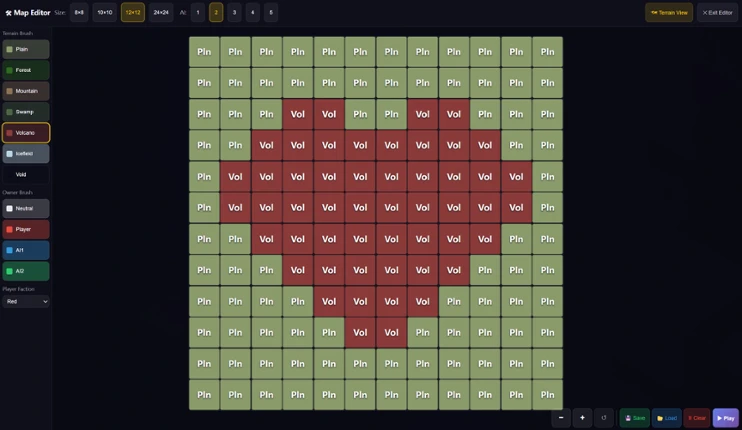Set the AI count to 5
742x430 pixels.
(271, 13)
